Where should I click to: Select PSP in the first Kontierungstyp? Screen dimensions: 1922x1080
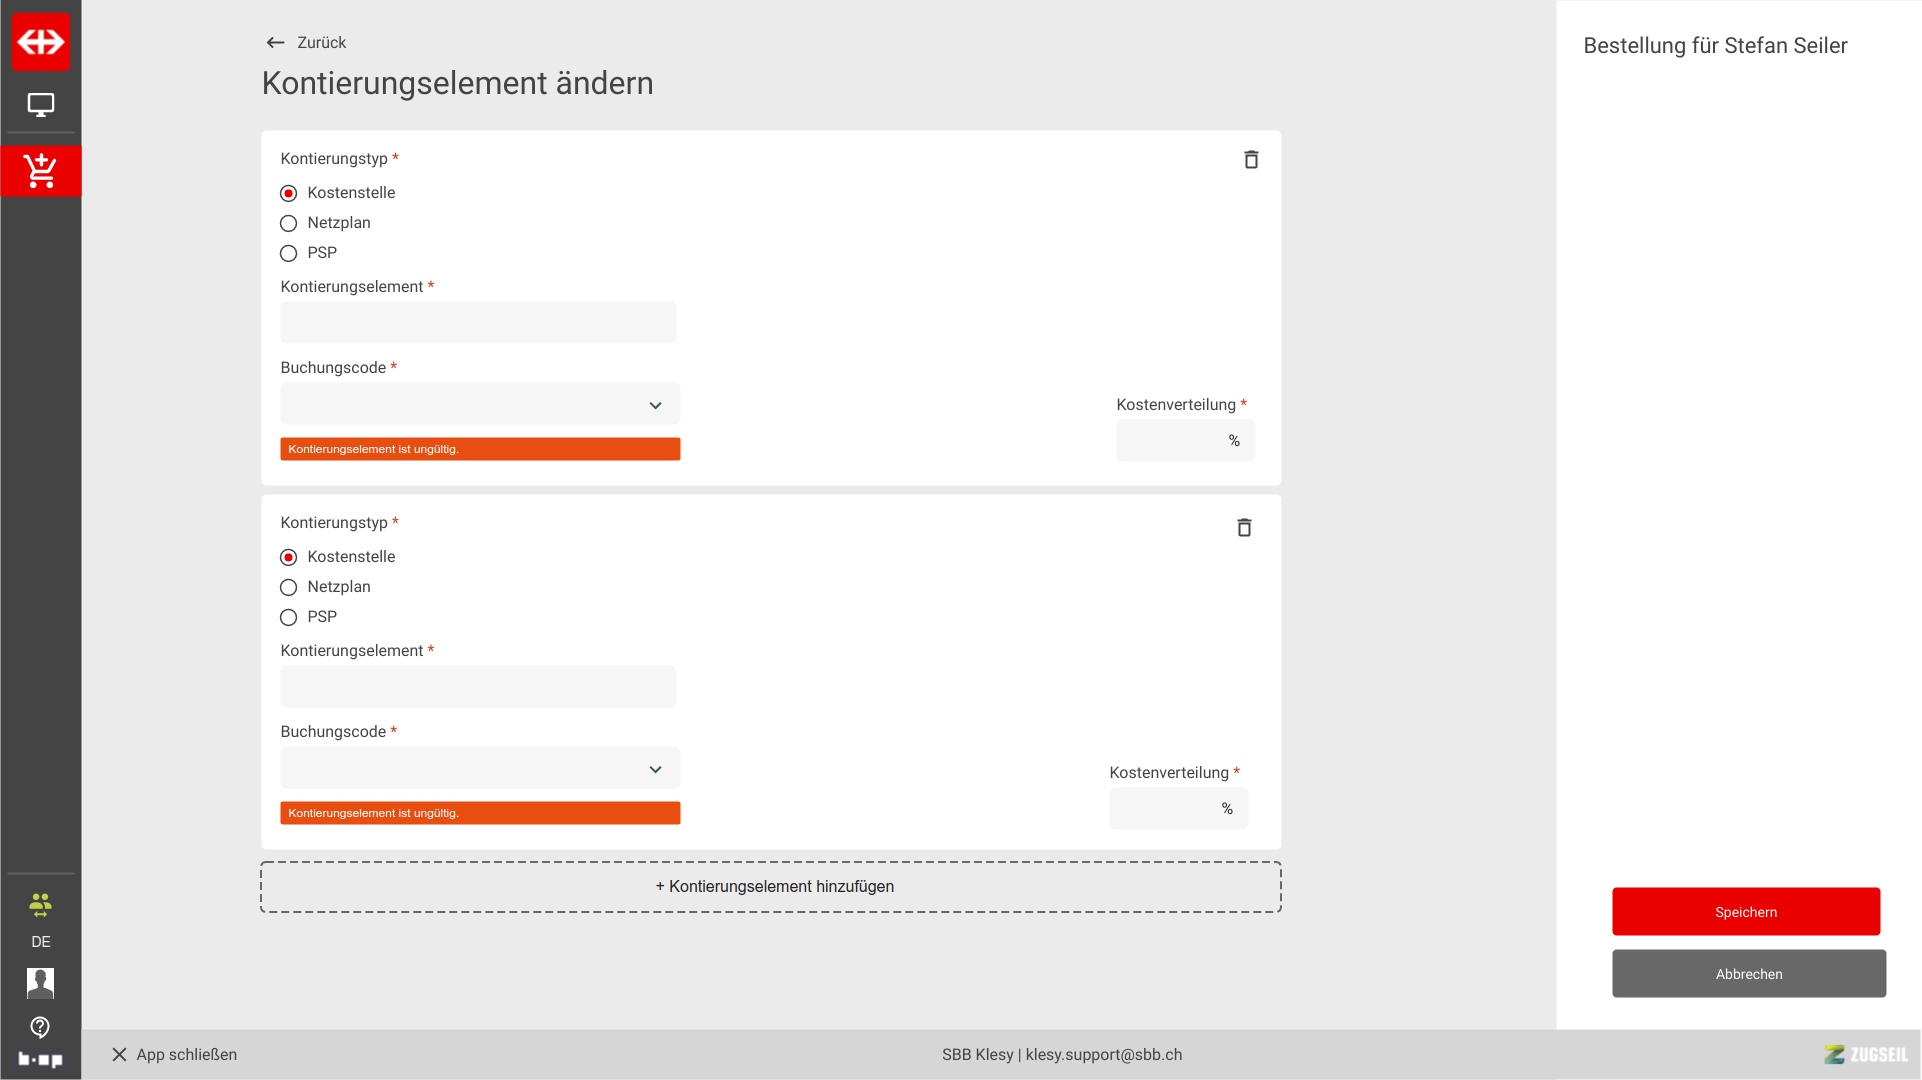(x=289, y=253)
